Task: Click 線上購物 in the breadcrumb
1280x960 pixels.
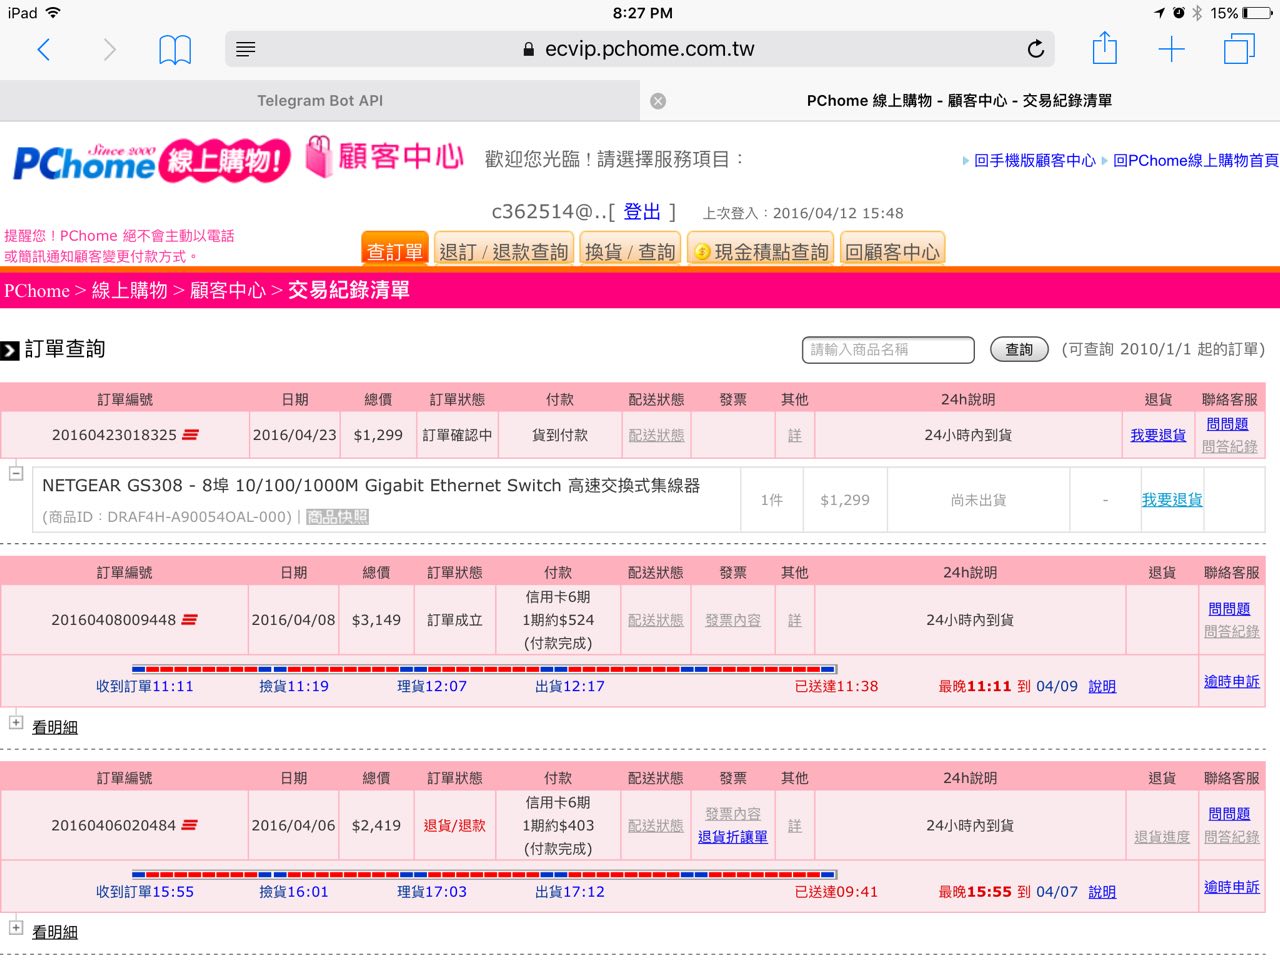Action: click(x=130, y=291)
